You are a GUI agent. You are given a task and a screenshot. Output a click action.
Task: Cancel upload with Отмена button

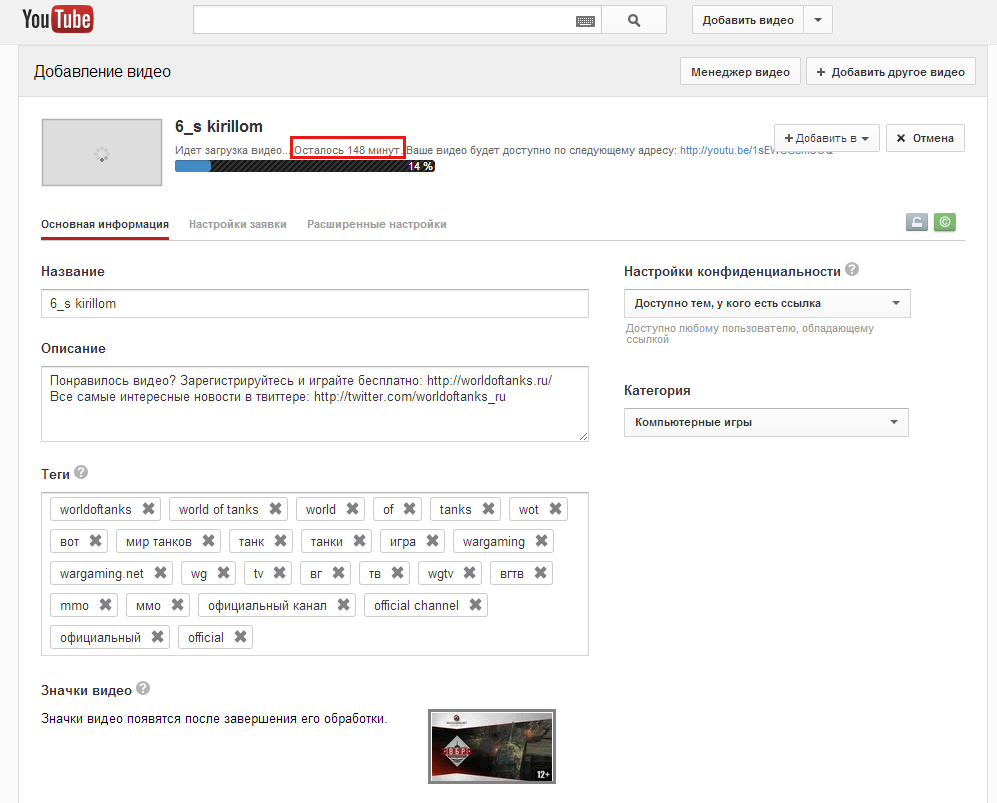925,138
